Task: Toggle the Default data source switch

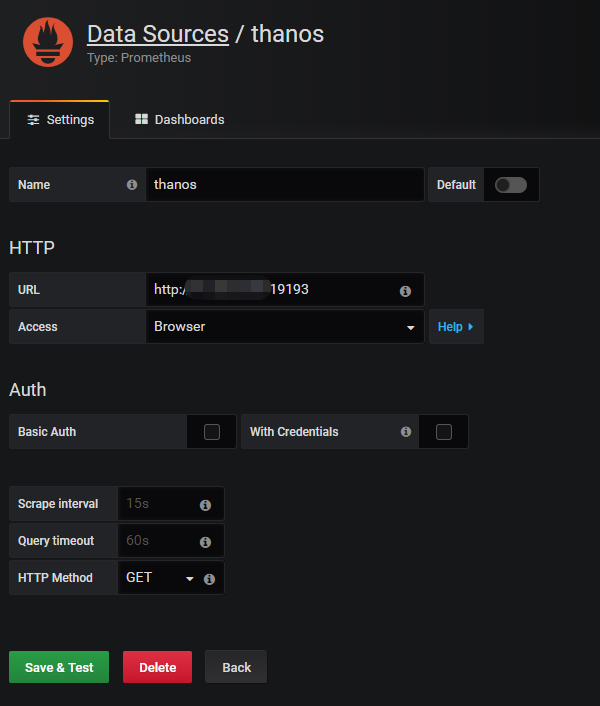Action: pos(511,185)
